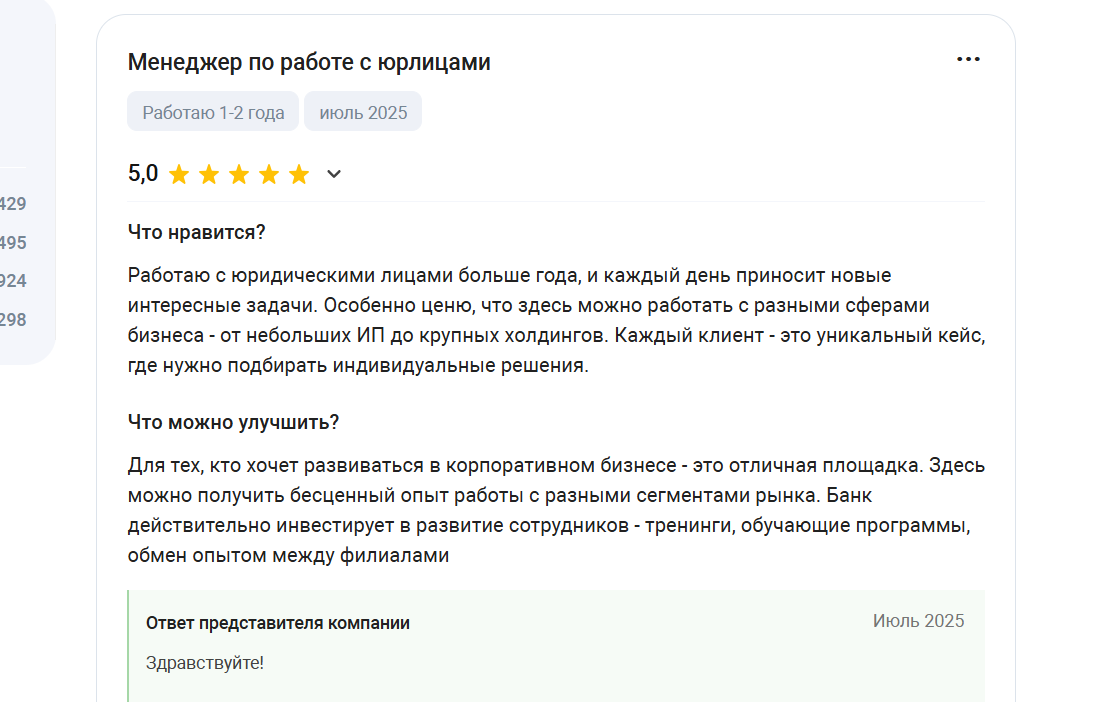Click the third rating star
Viewport: 1100px width, 702px height.
(239, 174)
